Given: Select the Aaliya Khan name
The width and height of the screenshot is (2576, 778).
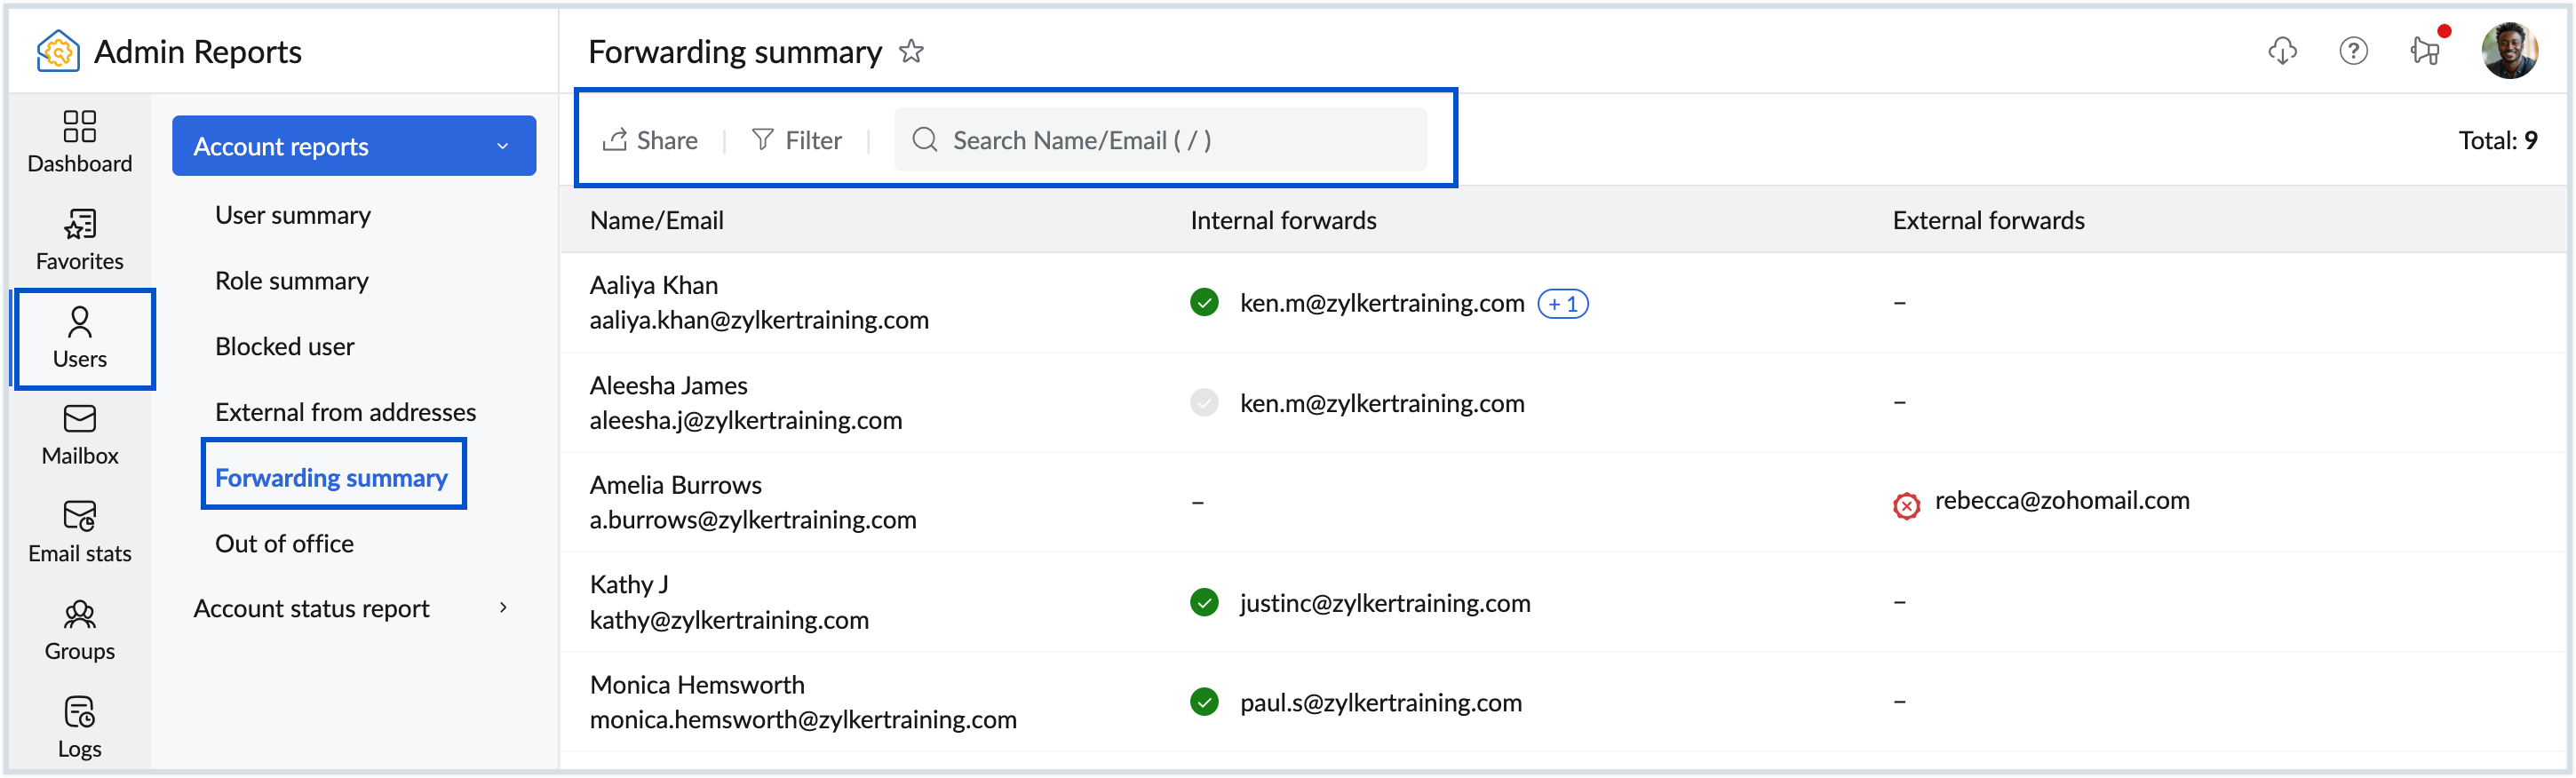Looking at the screenshot, I should click(654, 285).
